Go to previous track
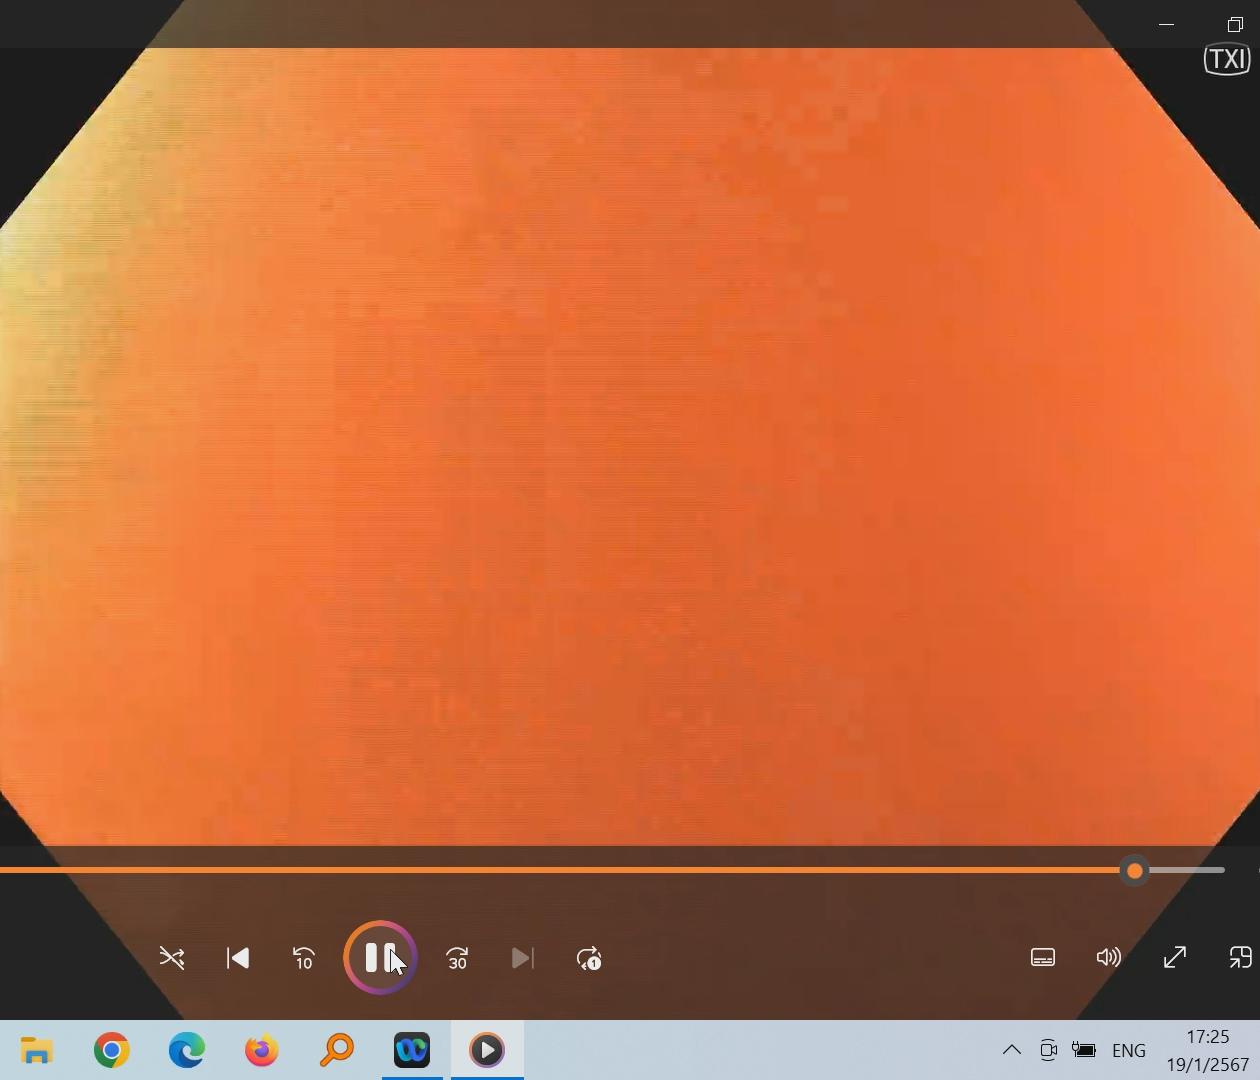 [238, 959]
